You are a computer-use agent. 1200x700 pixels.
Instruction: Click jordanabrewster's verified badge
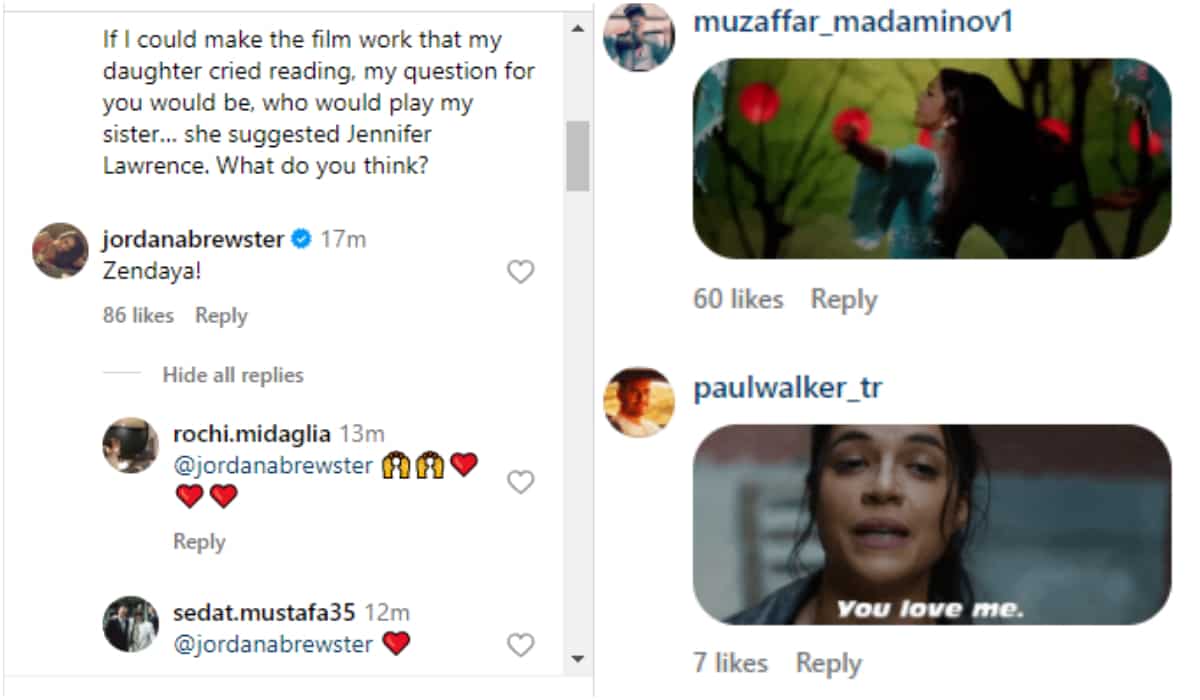click(301, 240)
